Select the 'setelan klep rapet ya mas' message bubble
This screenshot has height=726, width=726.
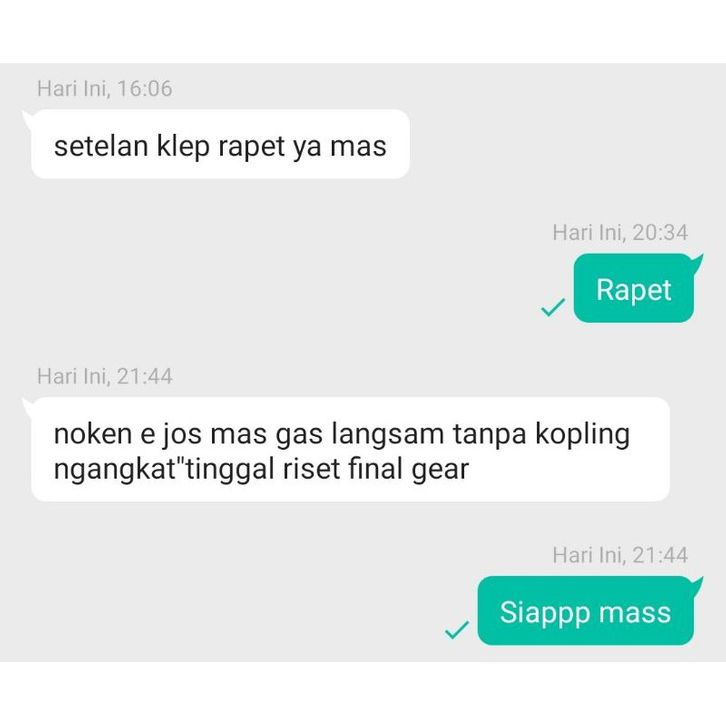(220, 144)
